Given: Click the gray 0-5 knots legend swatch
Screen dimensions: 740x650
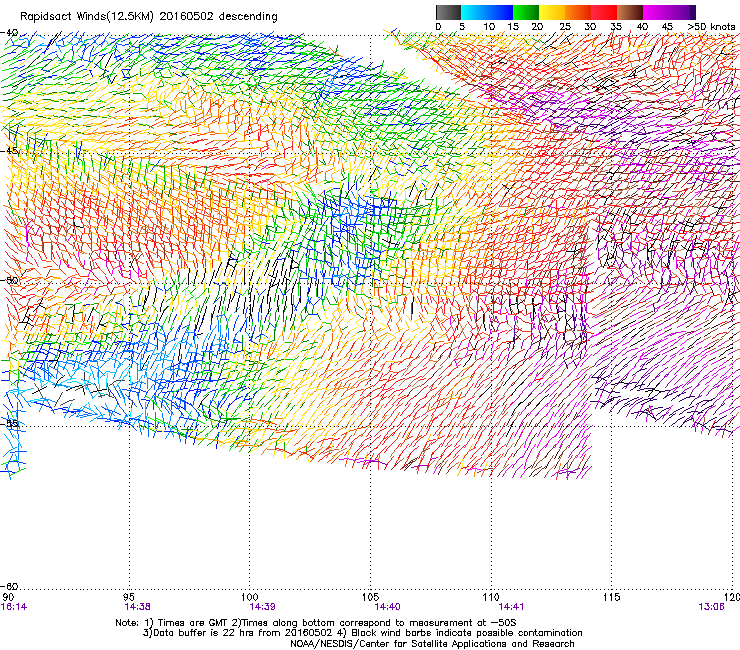Looking at the screenshot, I should click(x=448, y=12).
